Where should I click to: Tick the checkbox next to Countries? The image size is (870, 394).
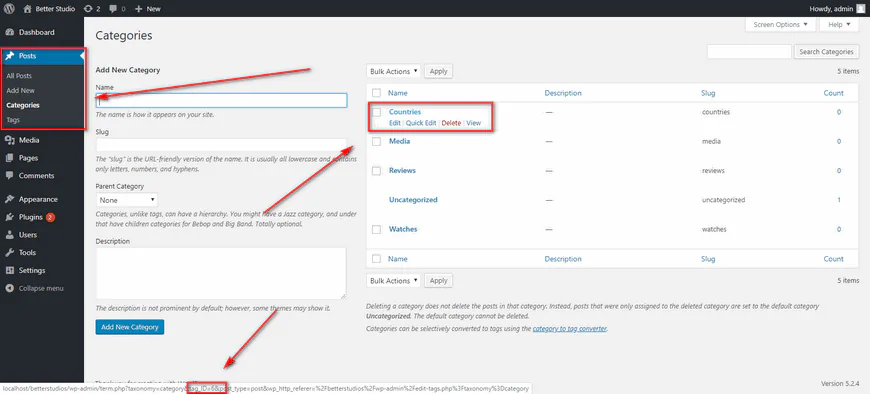pyautogui.click(x=377, y=112)
